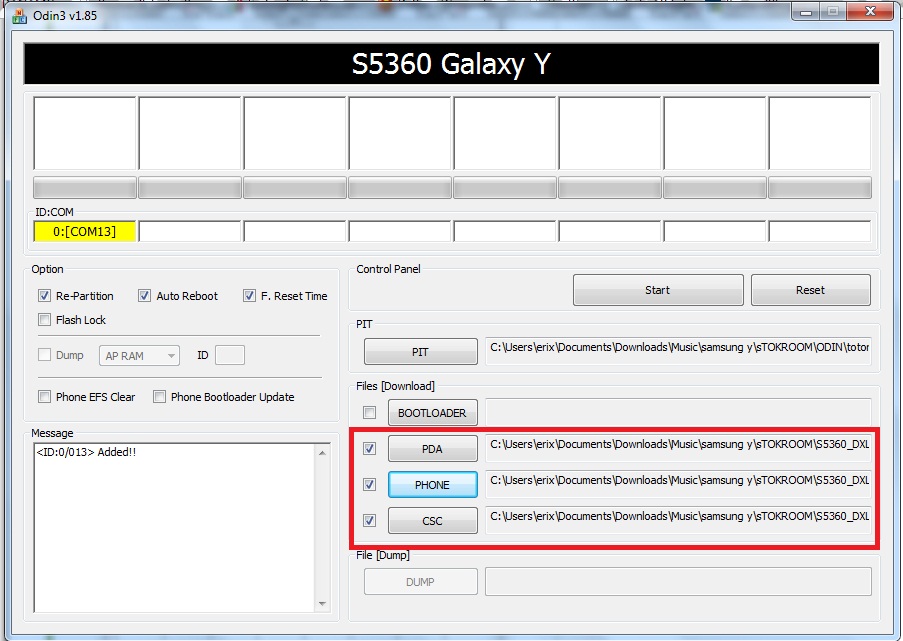Click the first device progress bar
Image resolution: width=903 pixels, height=641 pixels.
click(x=85, y=188)
